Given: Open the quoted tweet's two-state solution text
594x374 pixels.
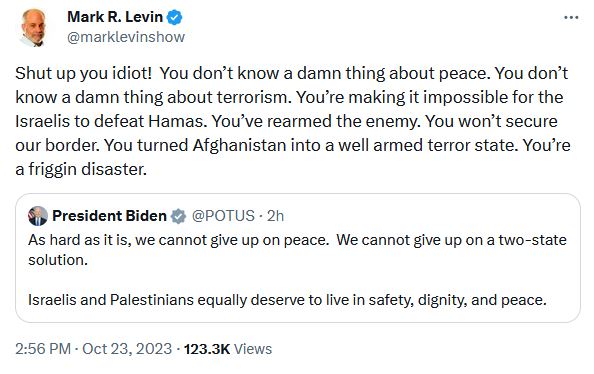Looking at the screenshot, I should pyautogui.click(x=297, y=250).
